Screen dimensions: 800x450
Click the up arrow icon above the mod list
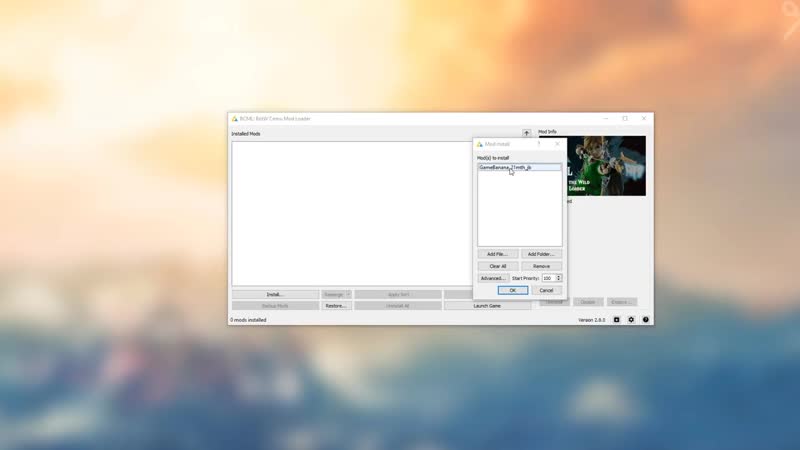527,133
